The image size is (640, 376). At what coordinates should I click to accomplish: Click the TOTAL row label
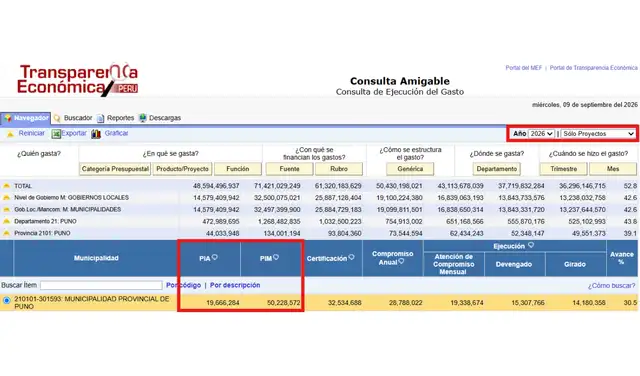23,186
